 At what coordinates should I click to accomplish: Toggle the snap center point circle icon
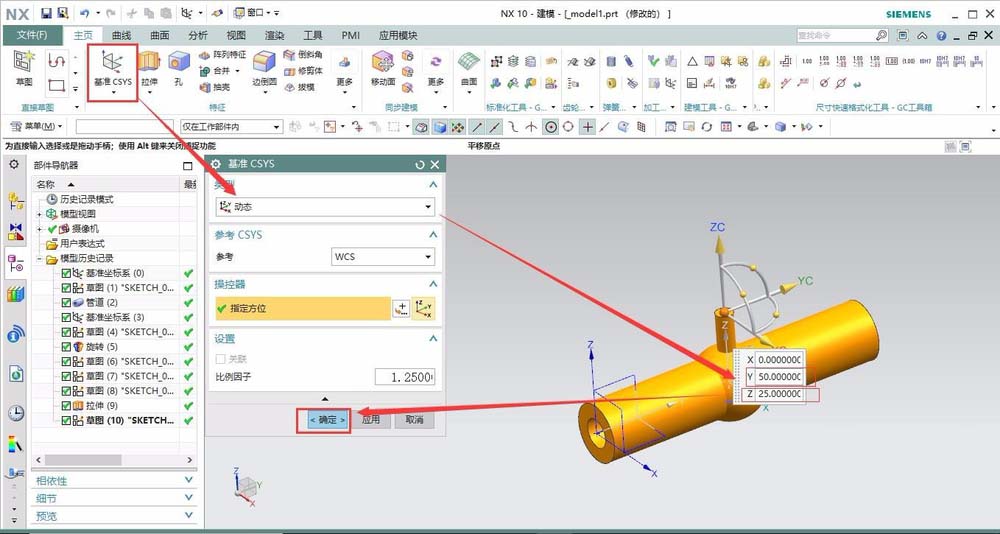coord(550,127)
